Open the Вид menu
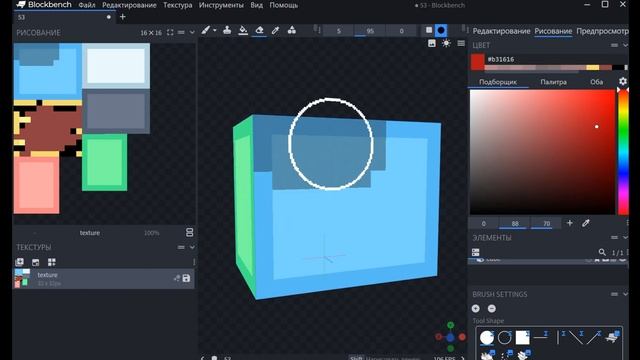Image resolution: width=640 pixels, height=360 pixels. [256, 5]
